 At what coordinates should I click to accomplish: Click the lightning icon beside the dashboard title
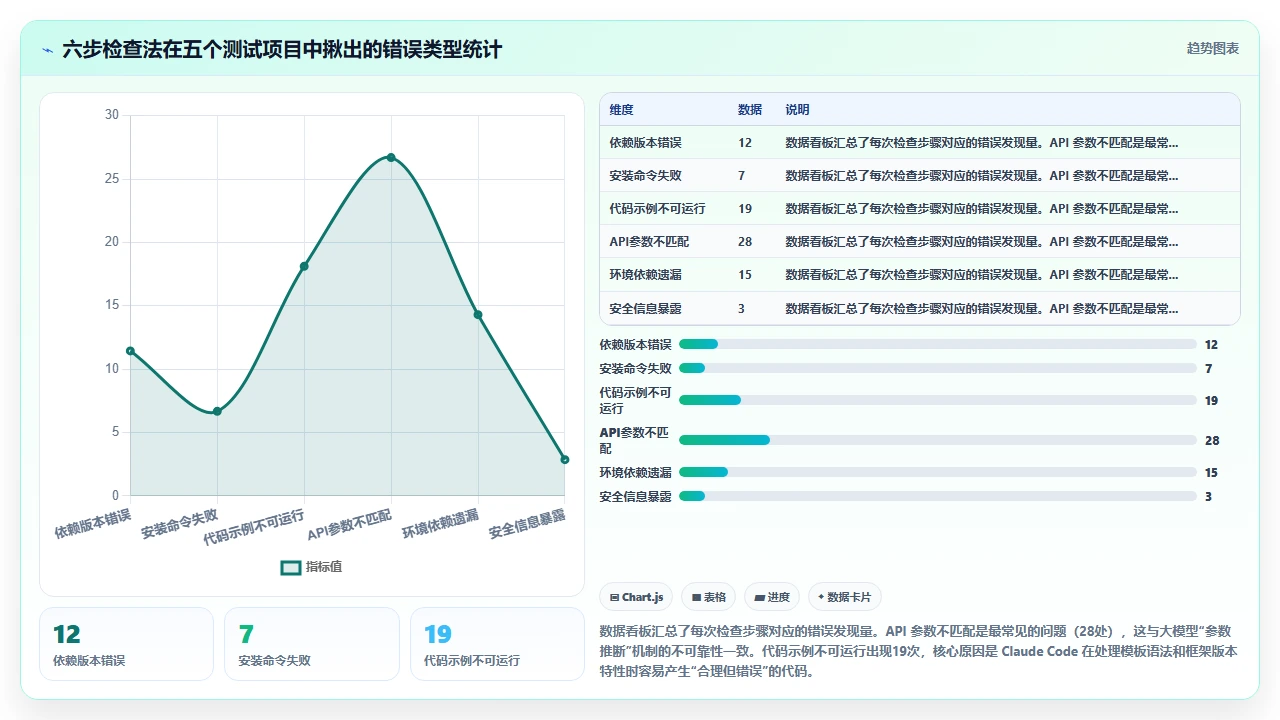click(48, 49)
